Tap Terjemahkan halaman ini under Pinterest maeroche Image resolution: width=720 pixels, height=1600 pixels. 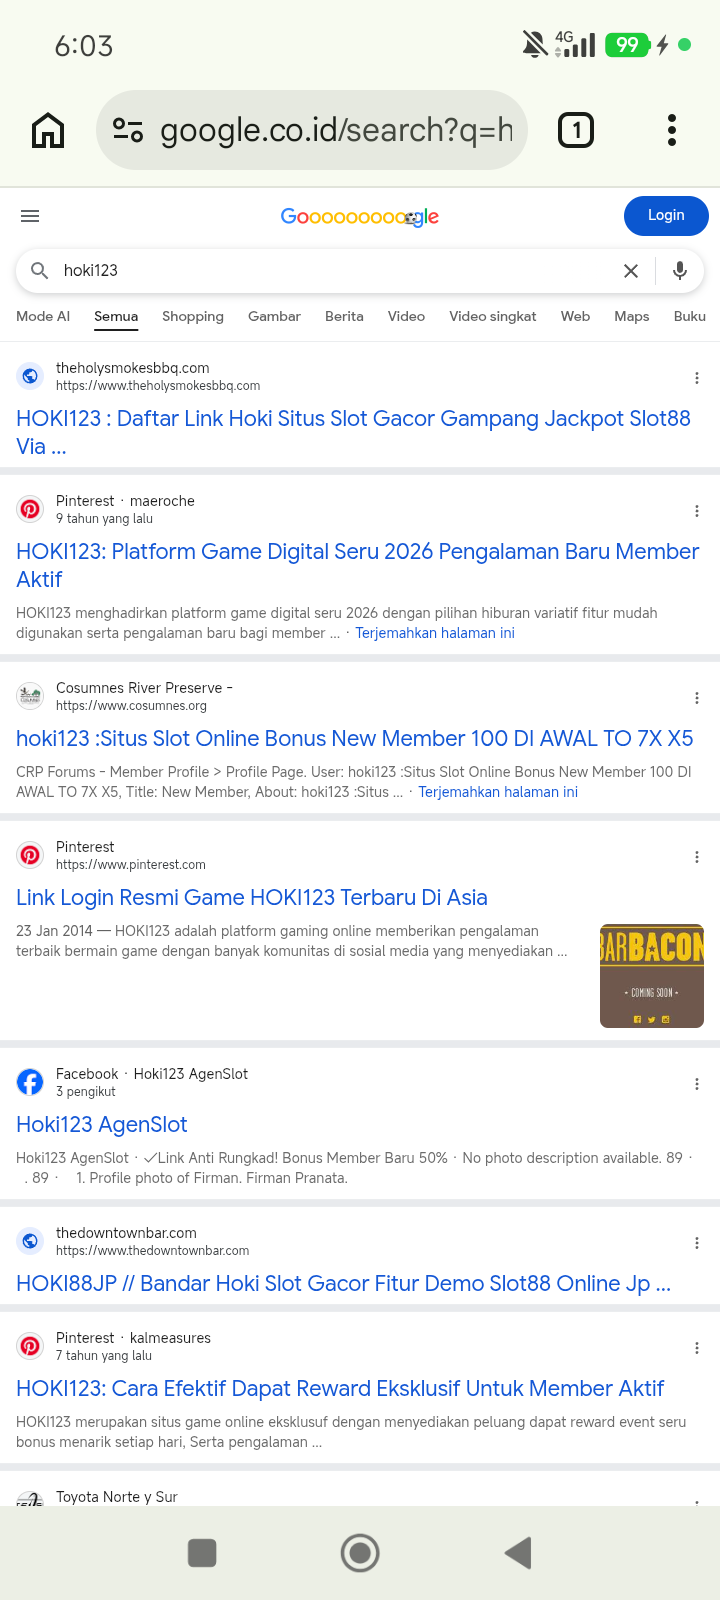pos(435,633)
